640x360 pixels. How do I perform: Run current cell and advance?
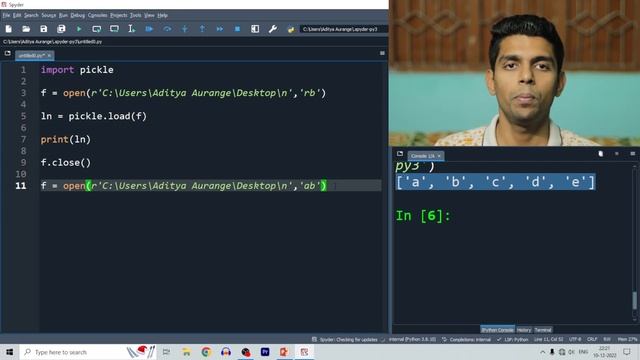[114, 29]
